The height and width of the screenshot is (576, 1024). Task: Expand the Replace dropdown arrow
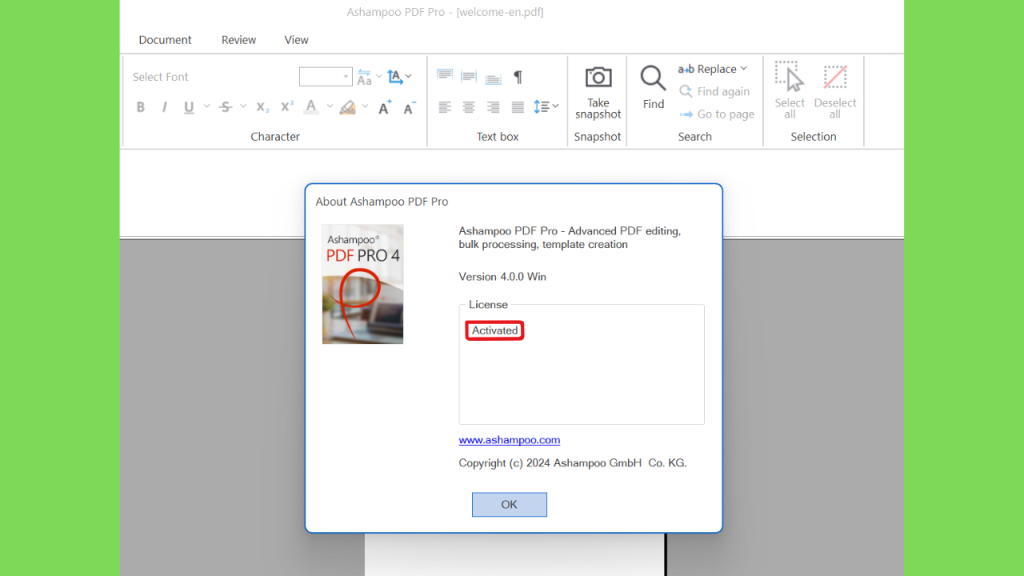coord(744,69)
